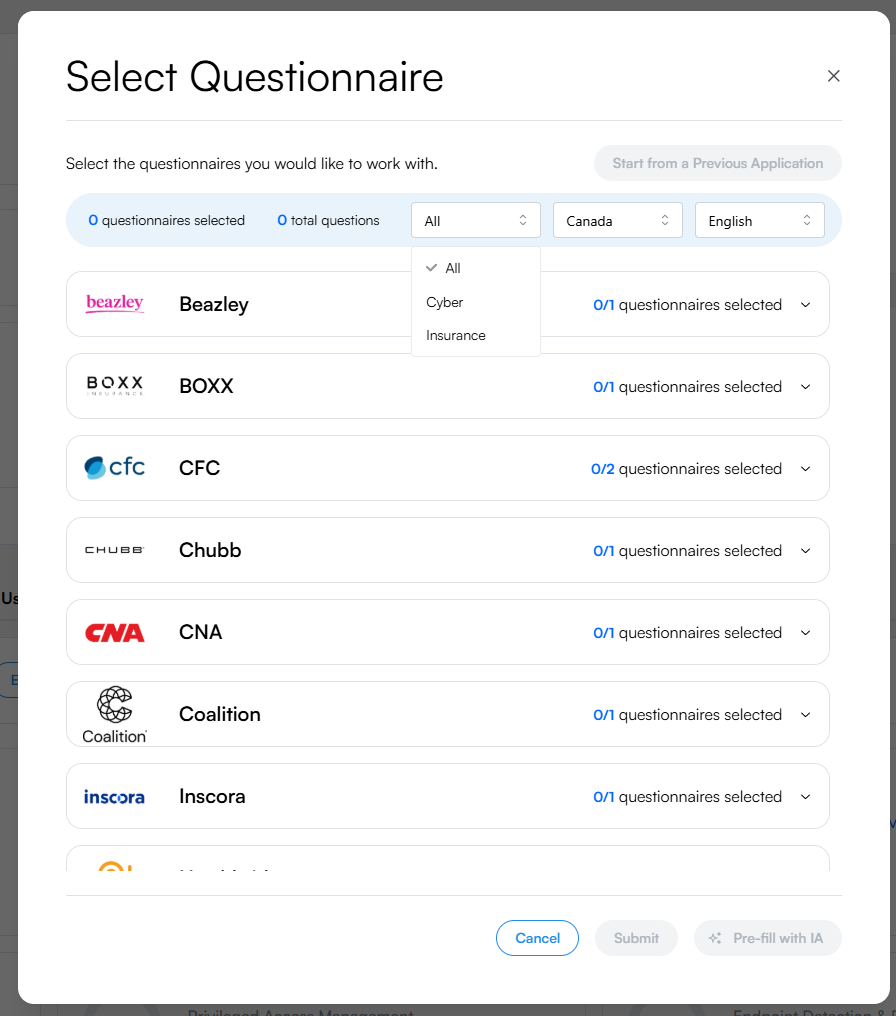Click the BOXX Insurance logo
This screenshot has height=1016, width=896.
coord(114,386)
